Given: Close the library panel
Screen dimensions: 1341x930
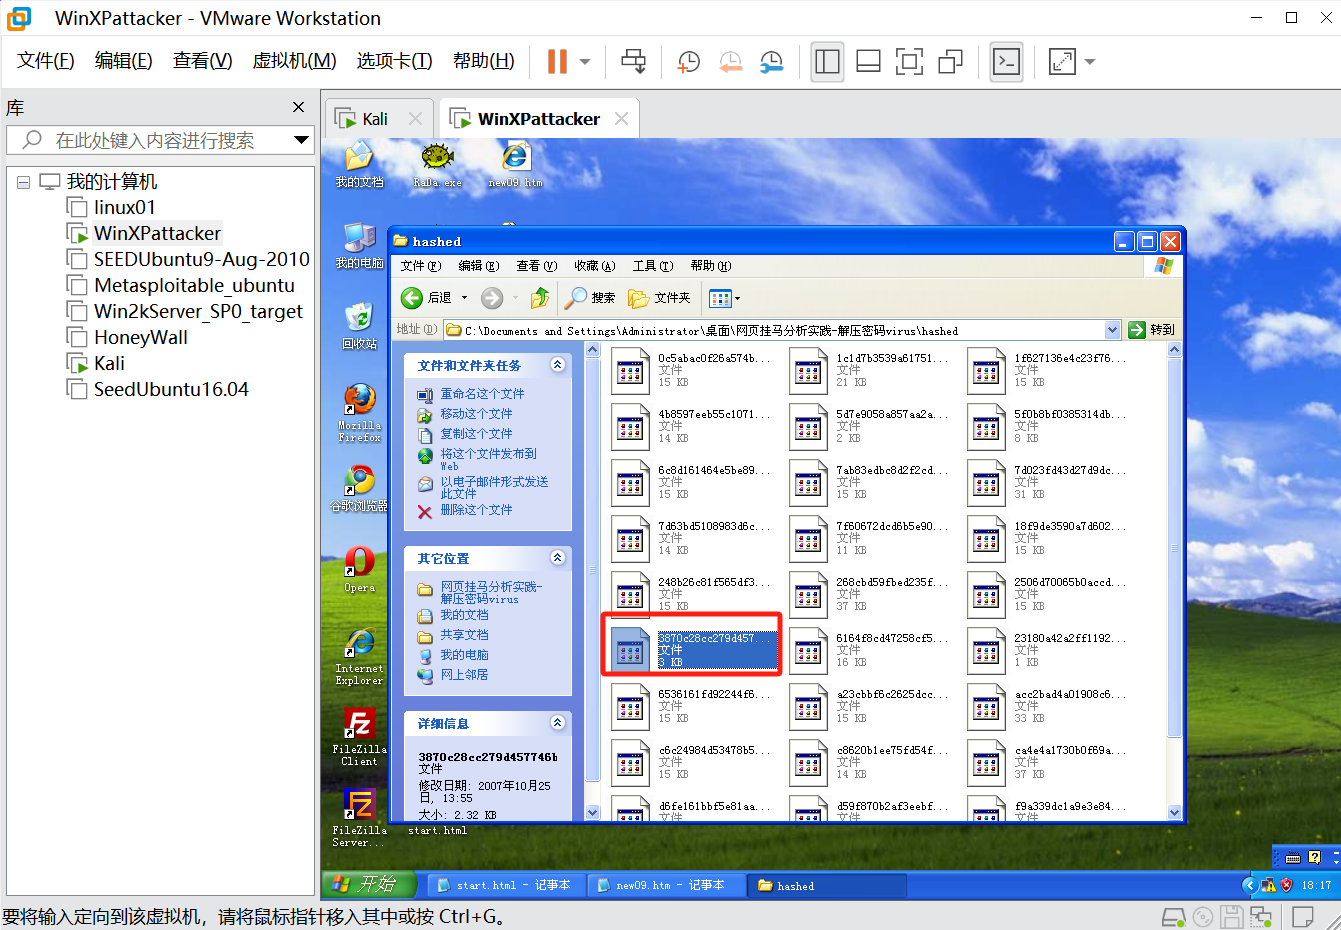Looking at the screenshot, I should click(x=298, y=107).
